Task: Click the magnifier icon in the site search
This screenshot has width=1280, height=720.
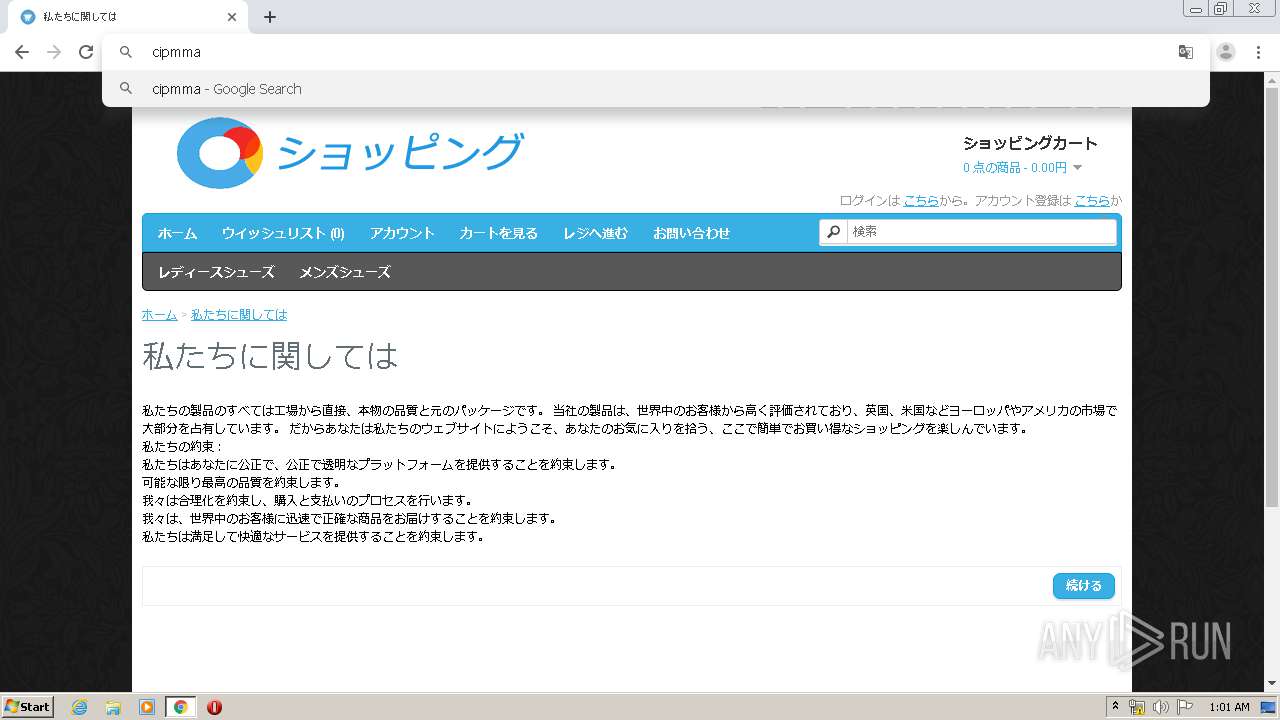Action: [x=833, y=232]
